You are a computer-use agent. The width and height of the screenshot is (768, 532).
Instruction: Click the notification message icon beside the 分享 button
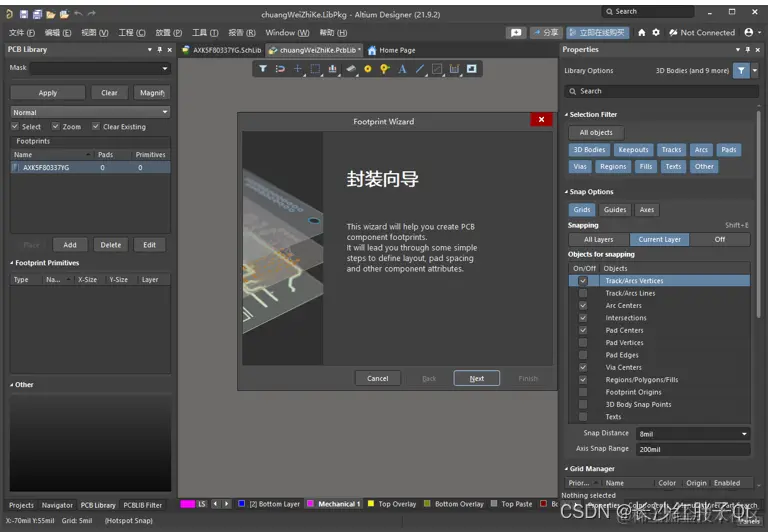[x=516, y=33]
